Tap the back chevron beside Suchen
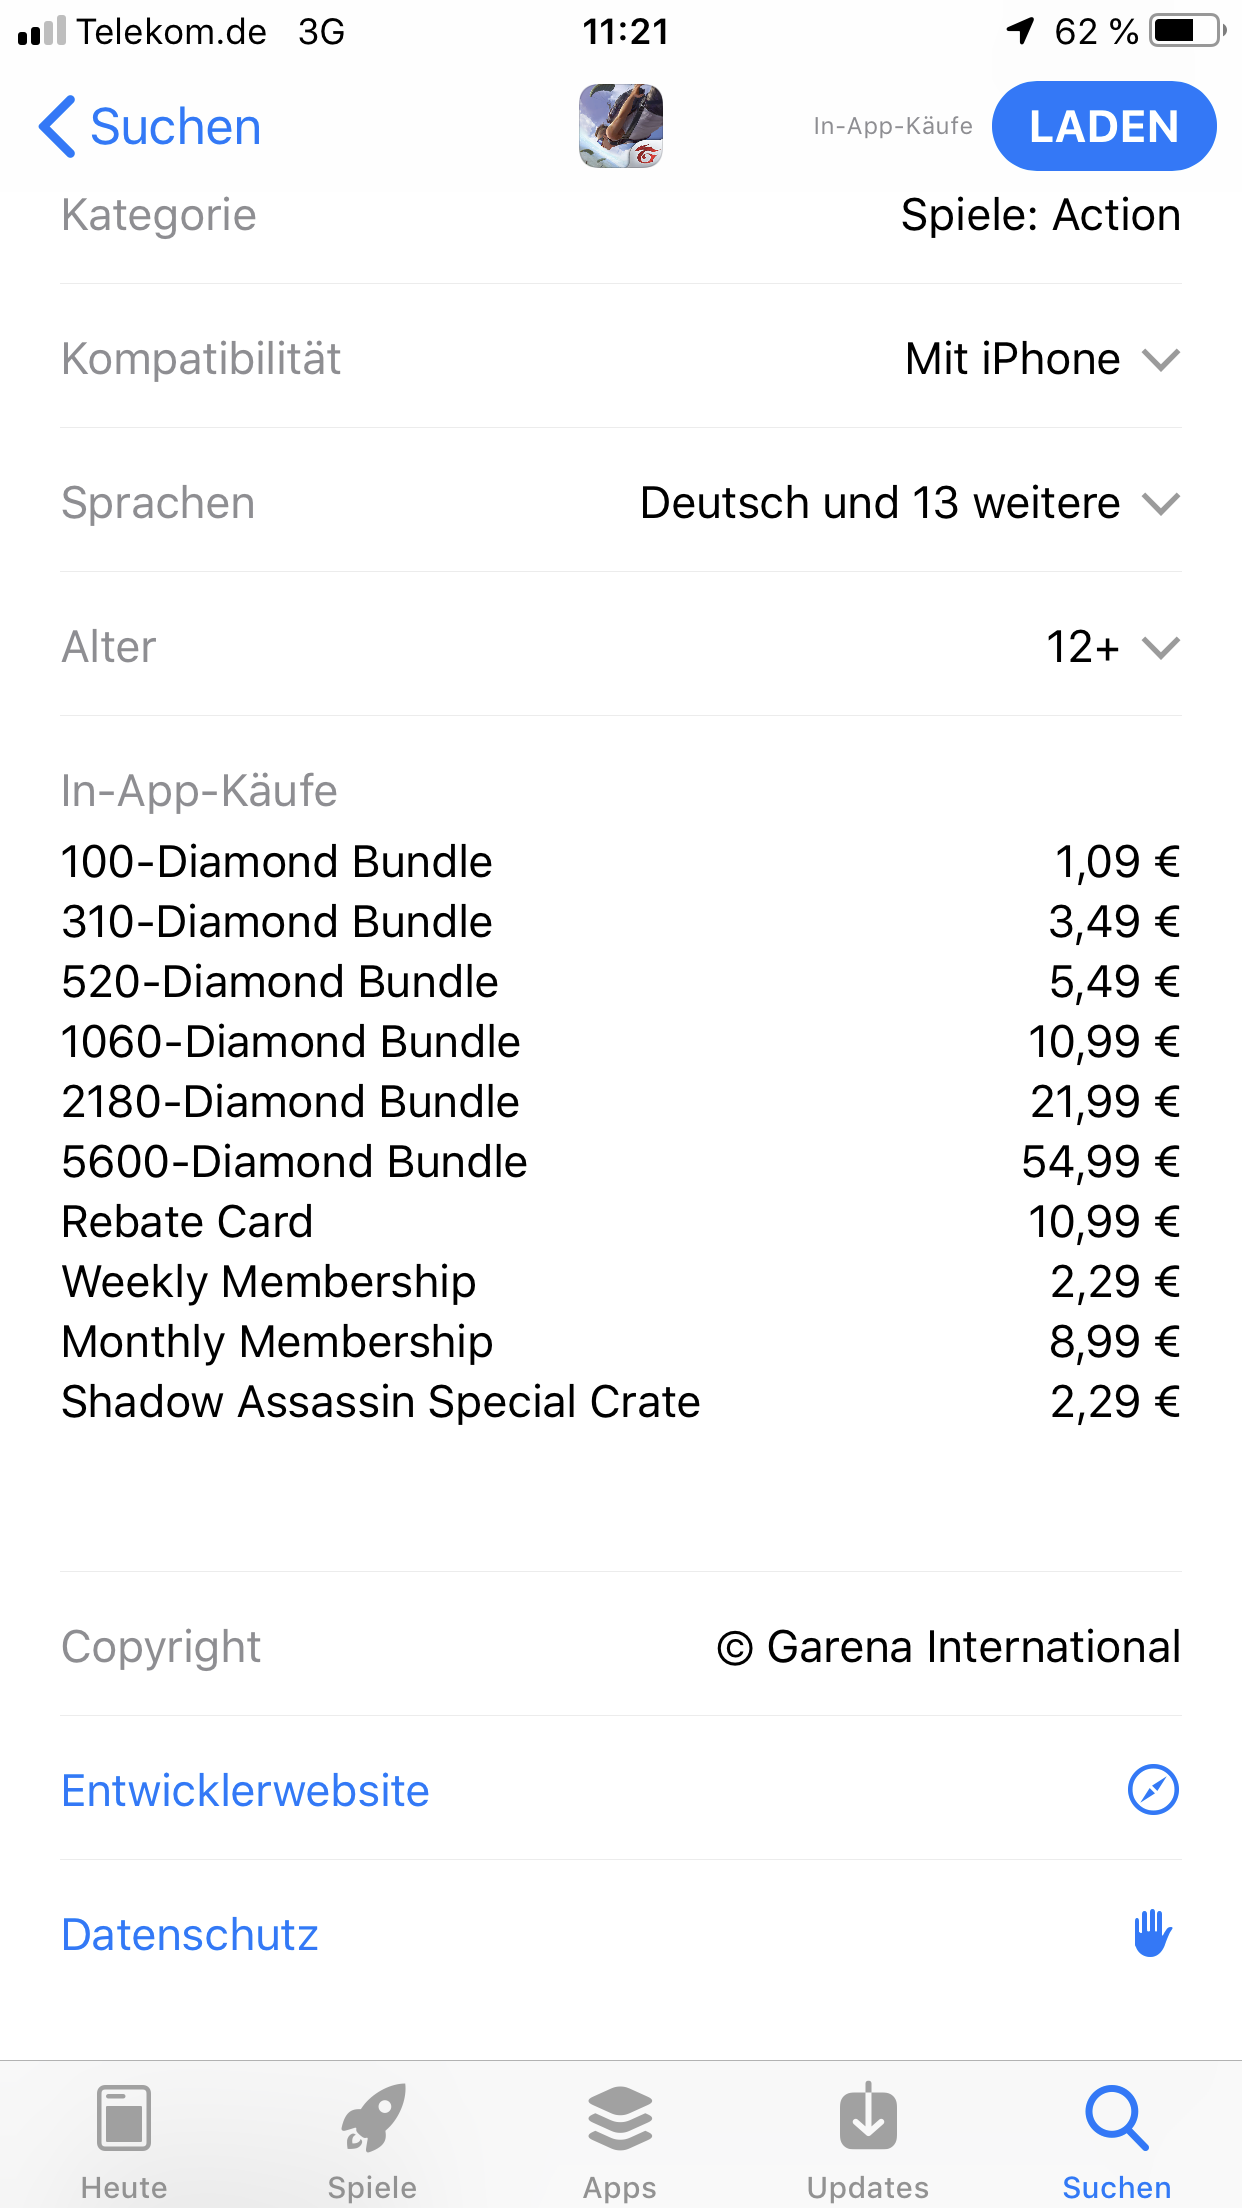 click(57, 127)
